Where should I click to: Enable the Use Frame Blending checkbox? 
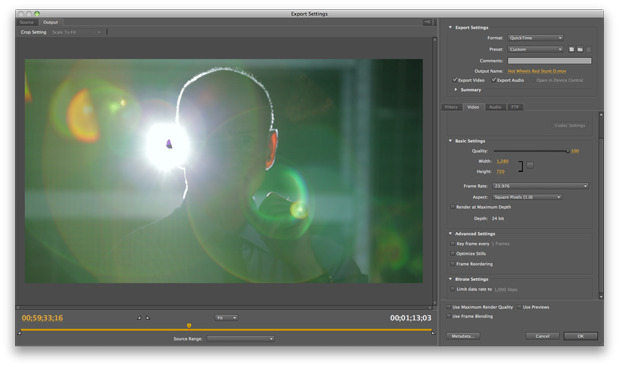[x=449, y=316]
